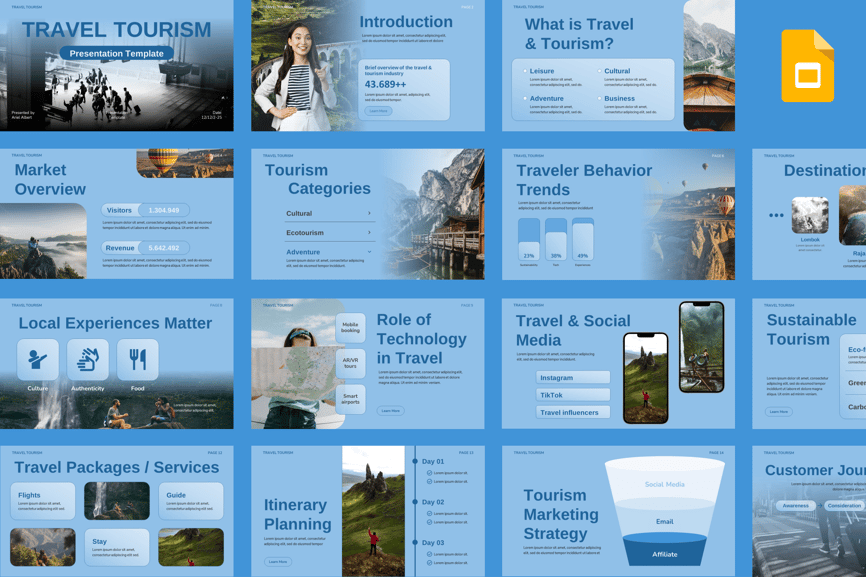Toggle first checkmark under Day 02
The width and height of the screenshot is (866, 577).
(x=430, y=514)
